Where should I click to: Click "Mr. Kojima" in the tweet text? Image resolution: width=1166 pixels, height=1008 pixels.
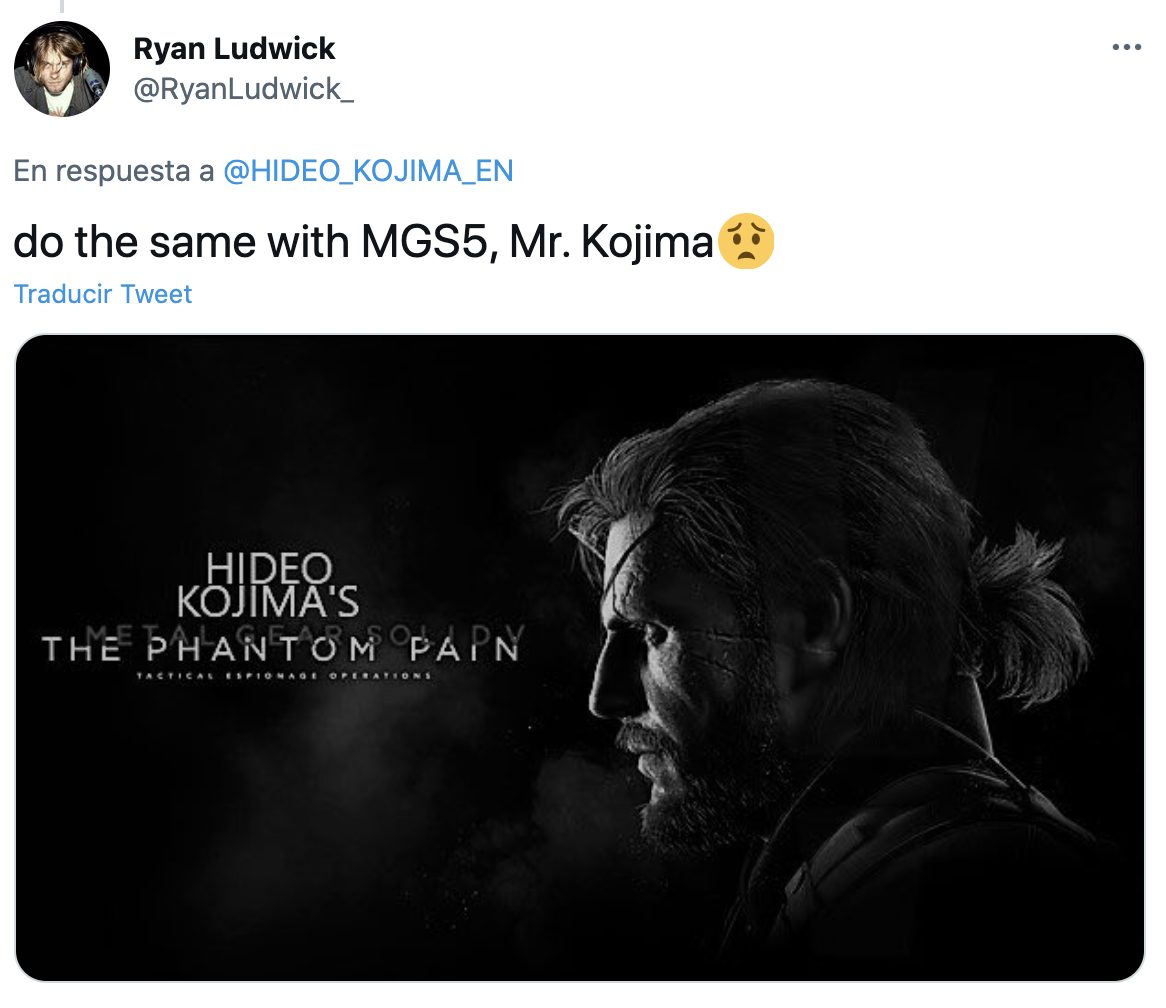[610, 244]
